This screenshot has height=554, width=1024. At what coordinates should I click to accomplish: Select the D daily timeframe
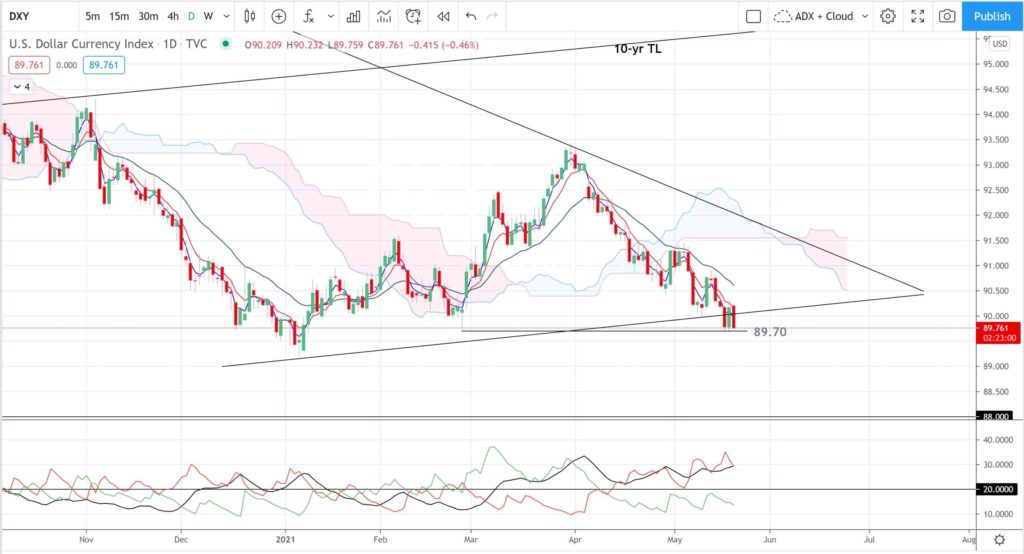click(191, 16)
